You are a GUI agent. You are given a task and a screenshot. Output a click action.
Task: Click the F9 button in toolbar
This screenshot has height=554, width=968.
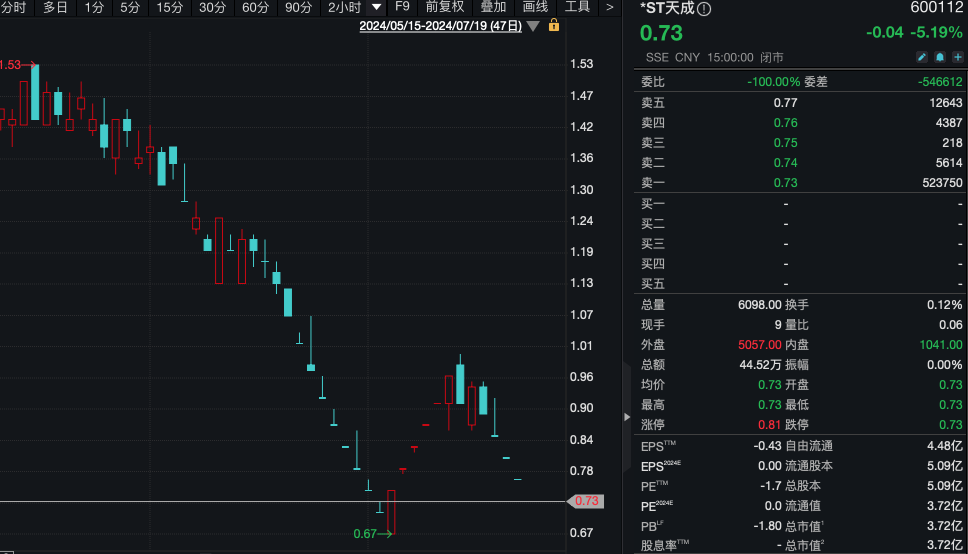pyautogui.click(x=402, y=7)
